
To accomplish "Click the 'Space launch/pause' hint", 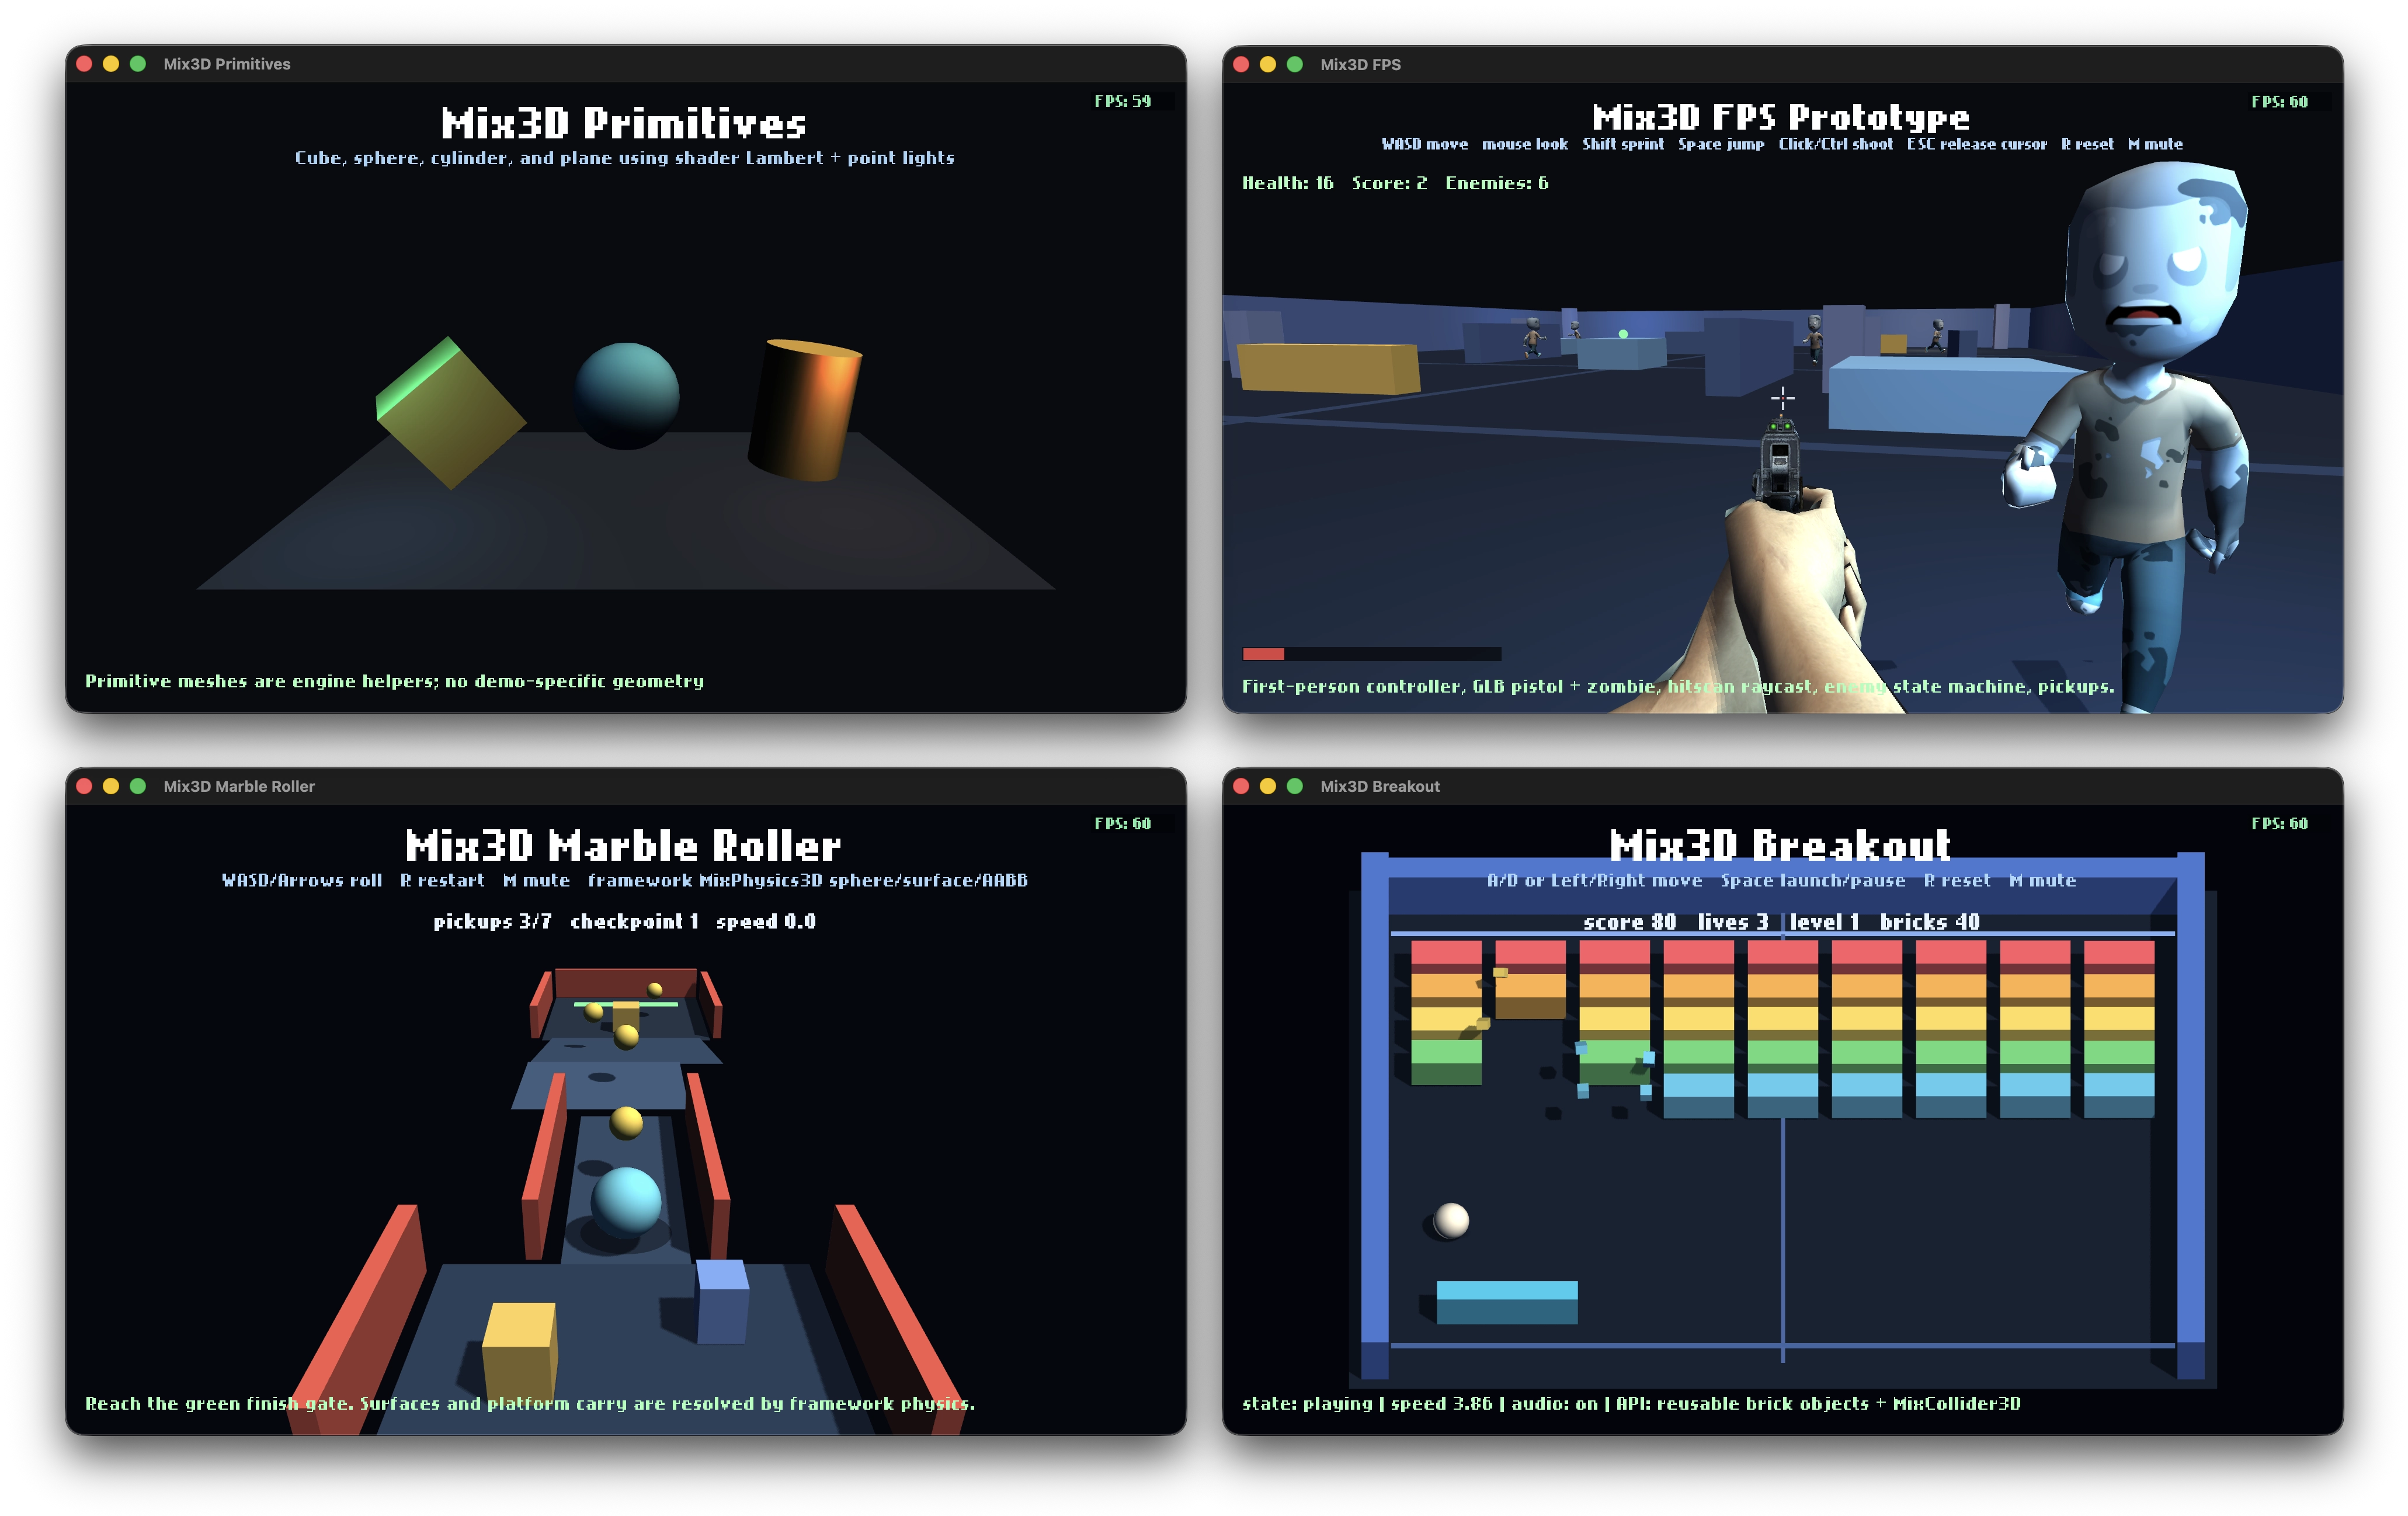I will pos(1812,880).
